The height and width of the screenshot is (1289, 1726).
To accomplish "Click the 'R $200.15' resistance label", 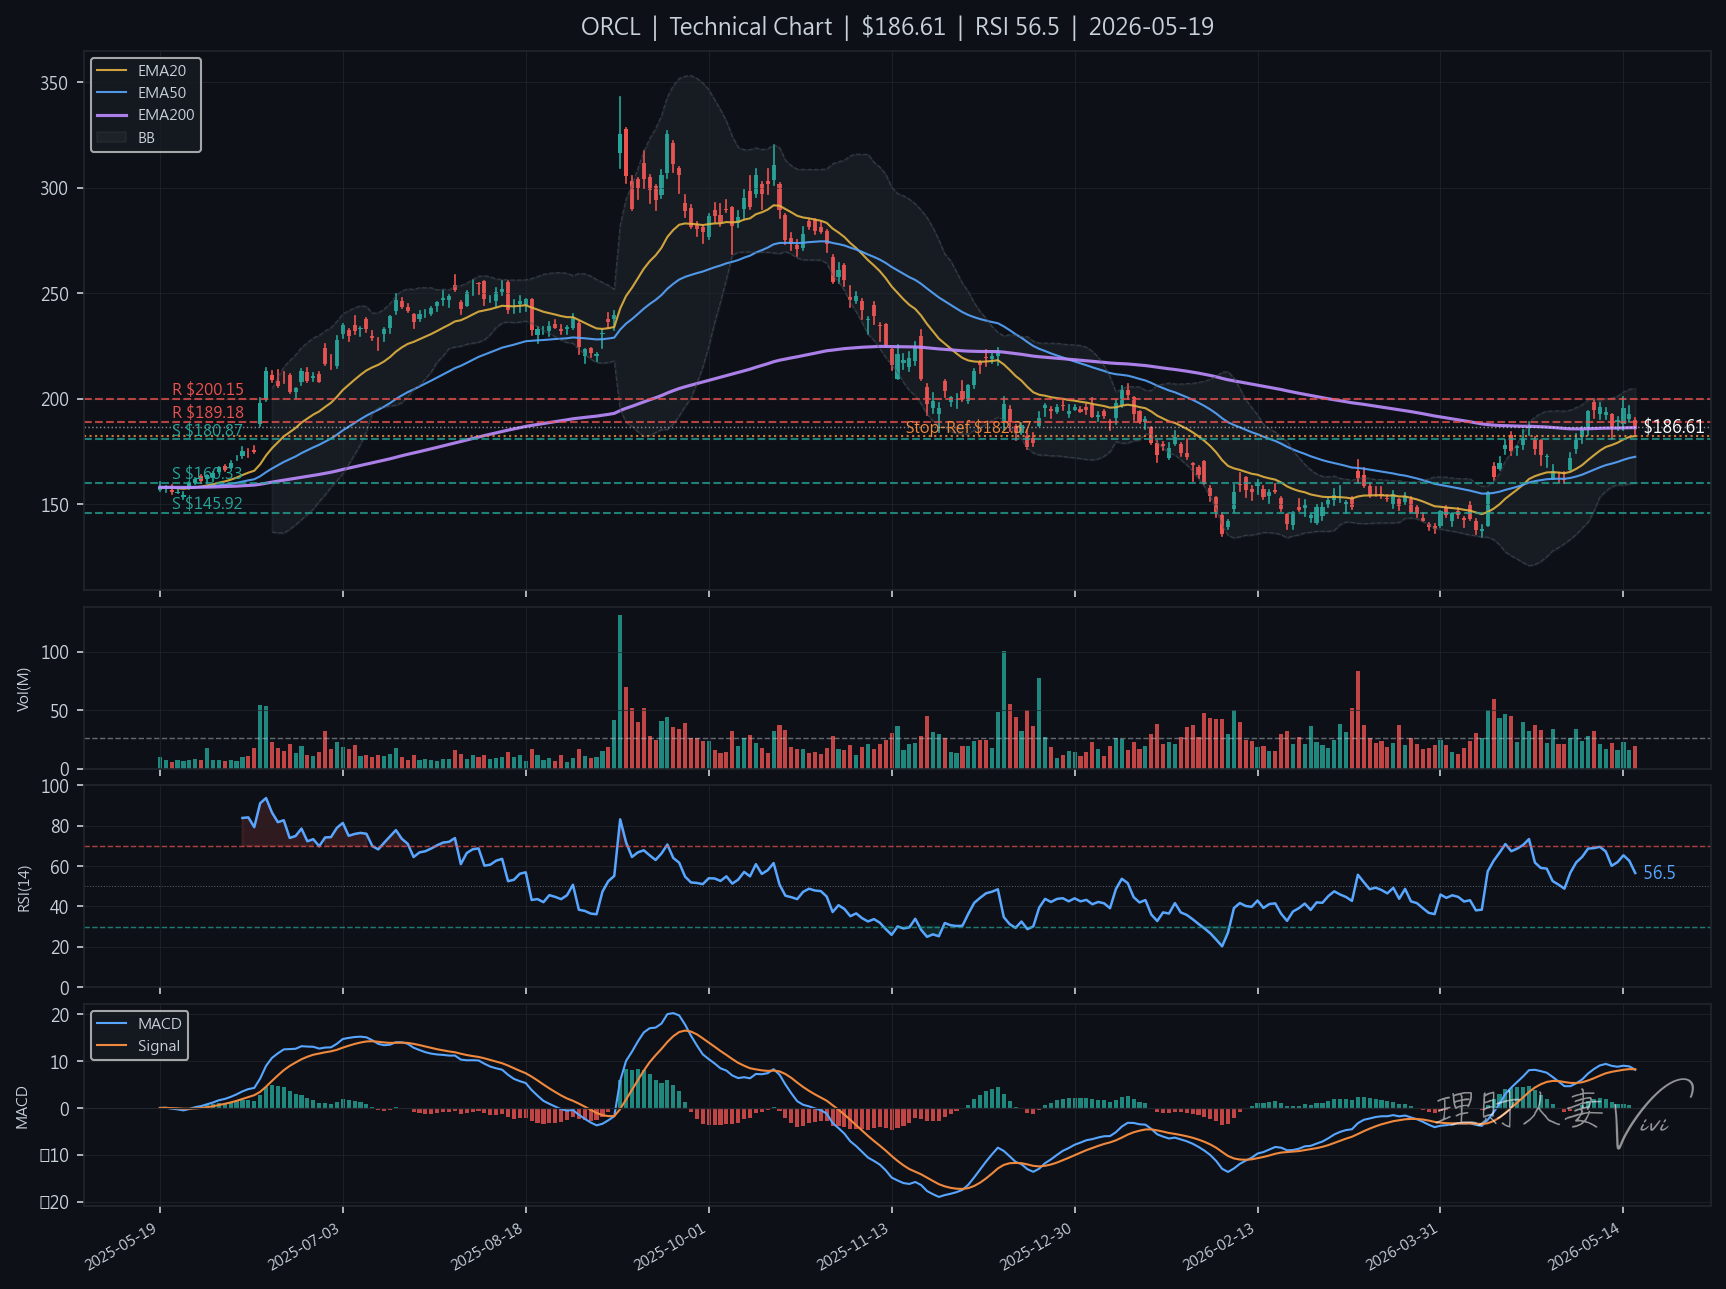I will click(208, 390).
